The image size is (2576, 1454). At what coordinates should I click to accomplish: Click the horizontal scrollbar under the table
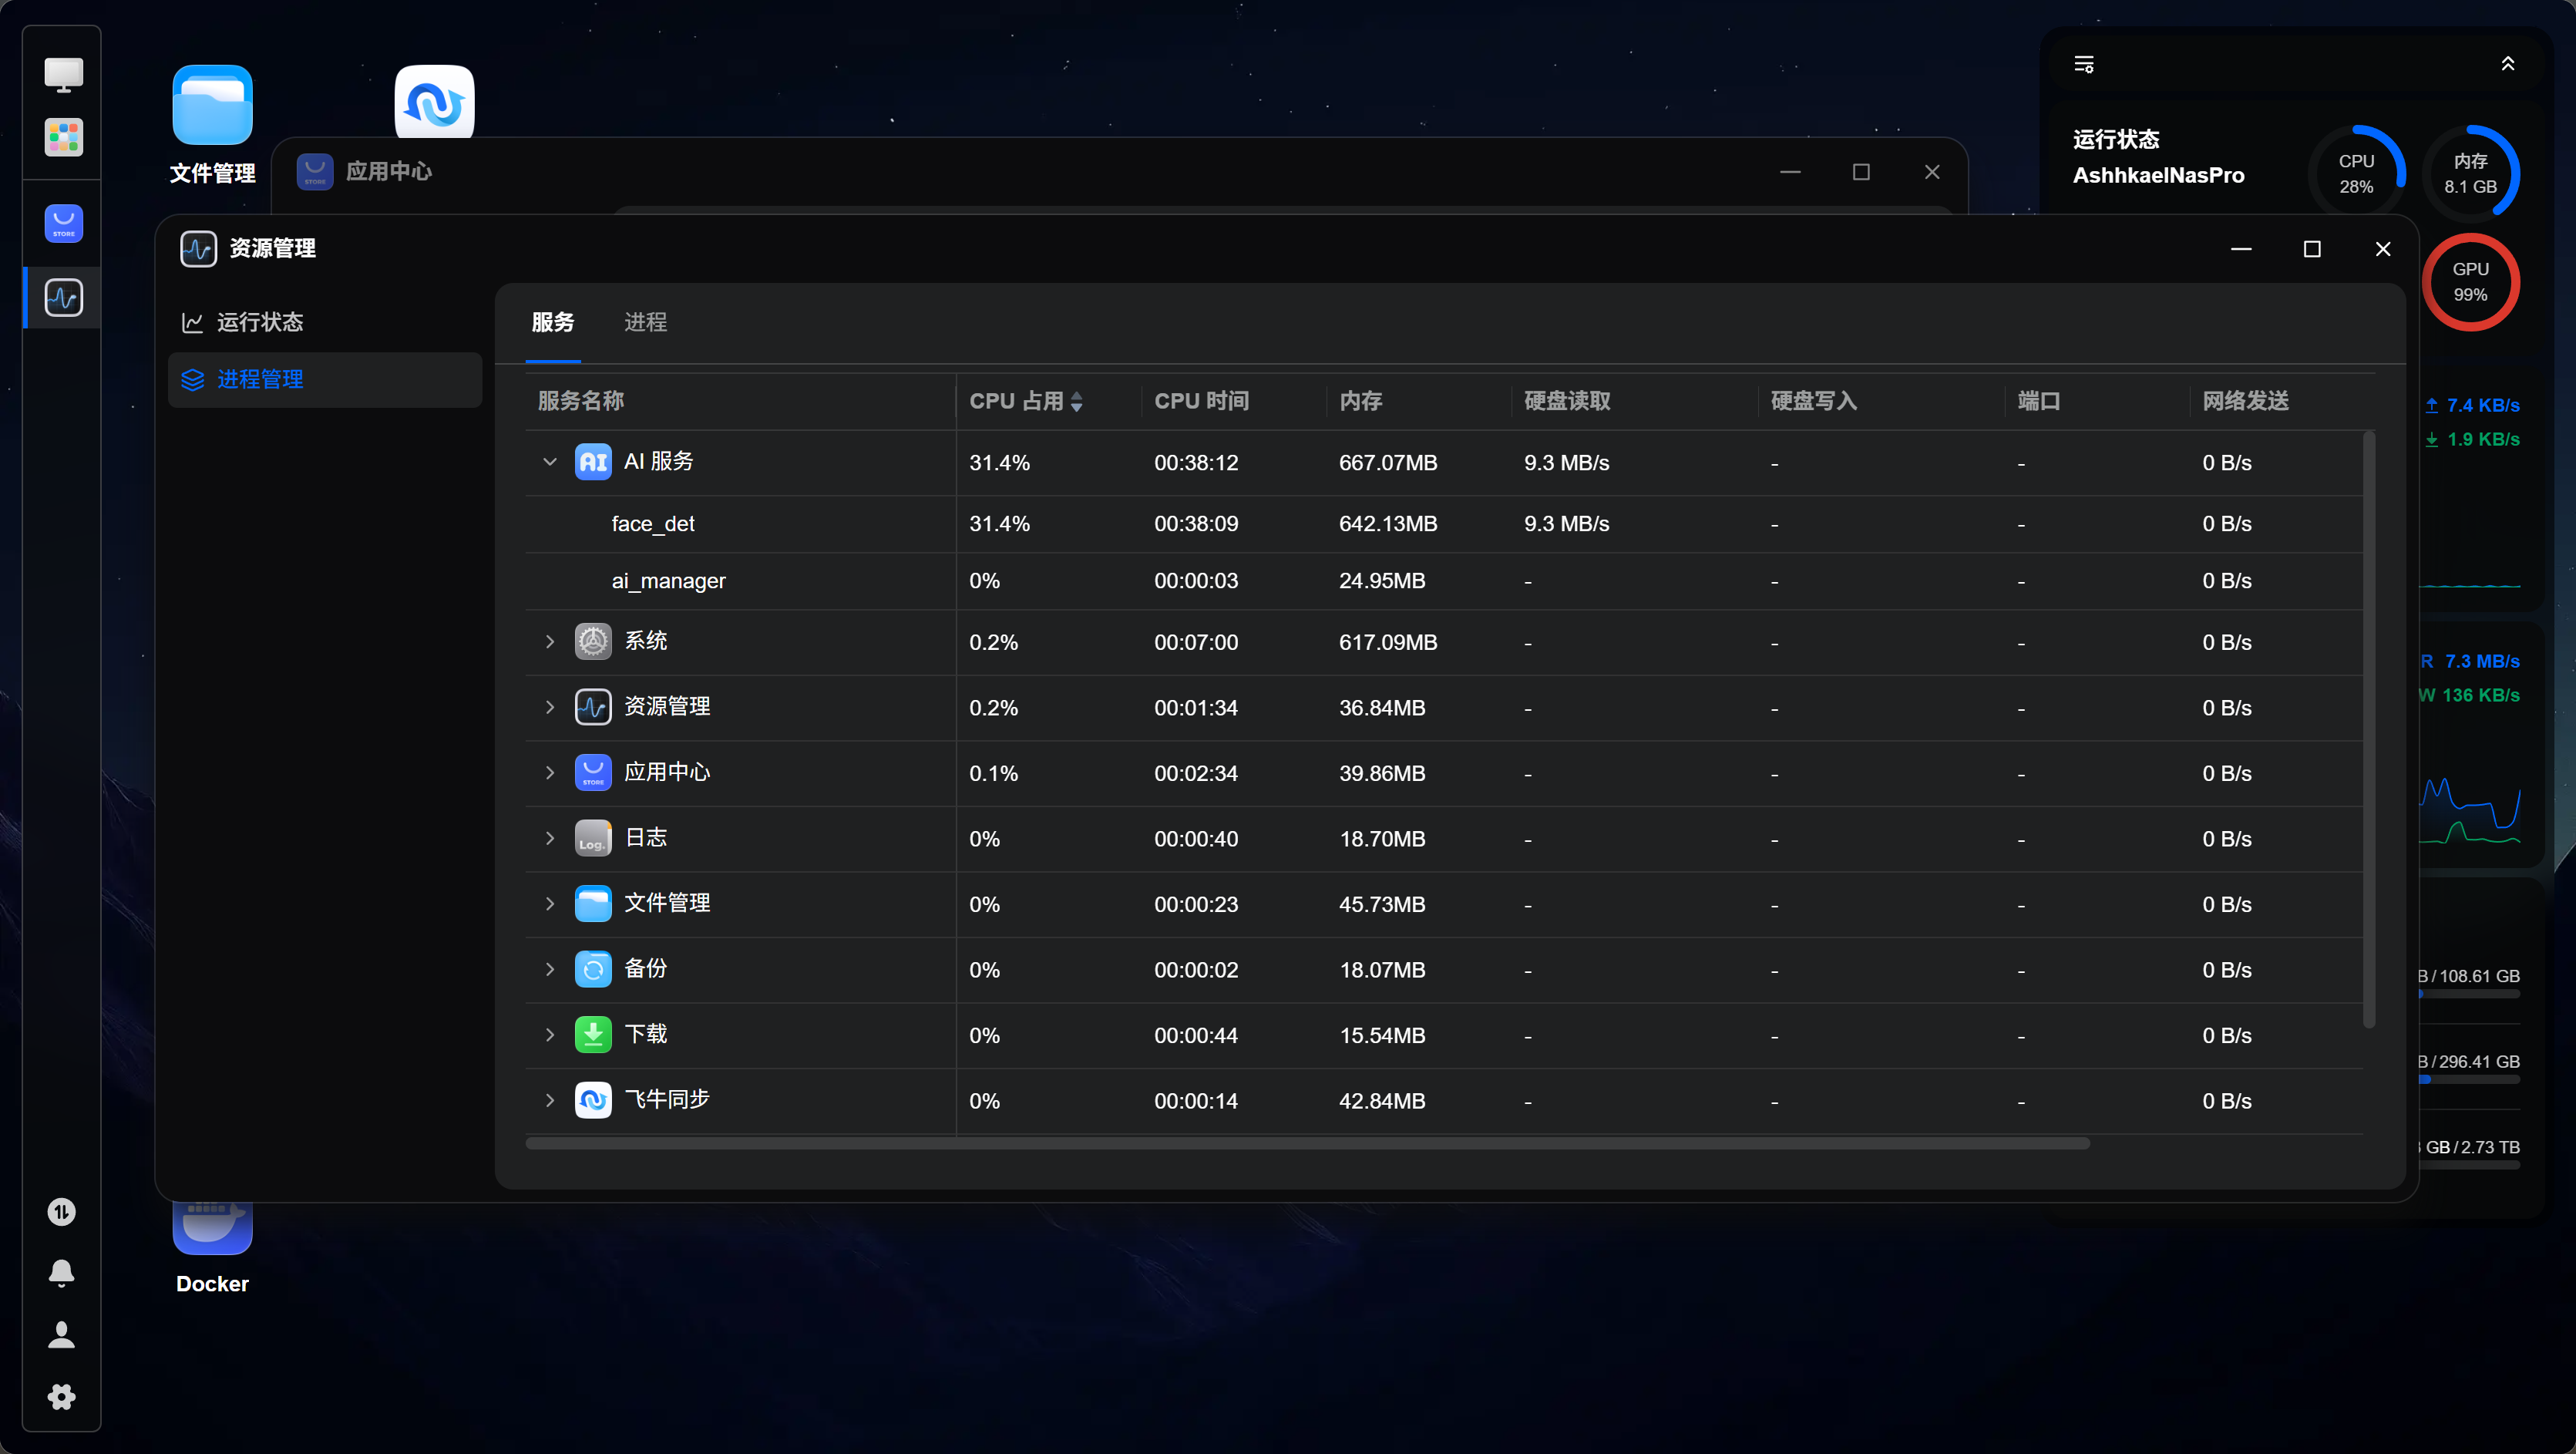[1307, 1143]
